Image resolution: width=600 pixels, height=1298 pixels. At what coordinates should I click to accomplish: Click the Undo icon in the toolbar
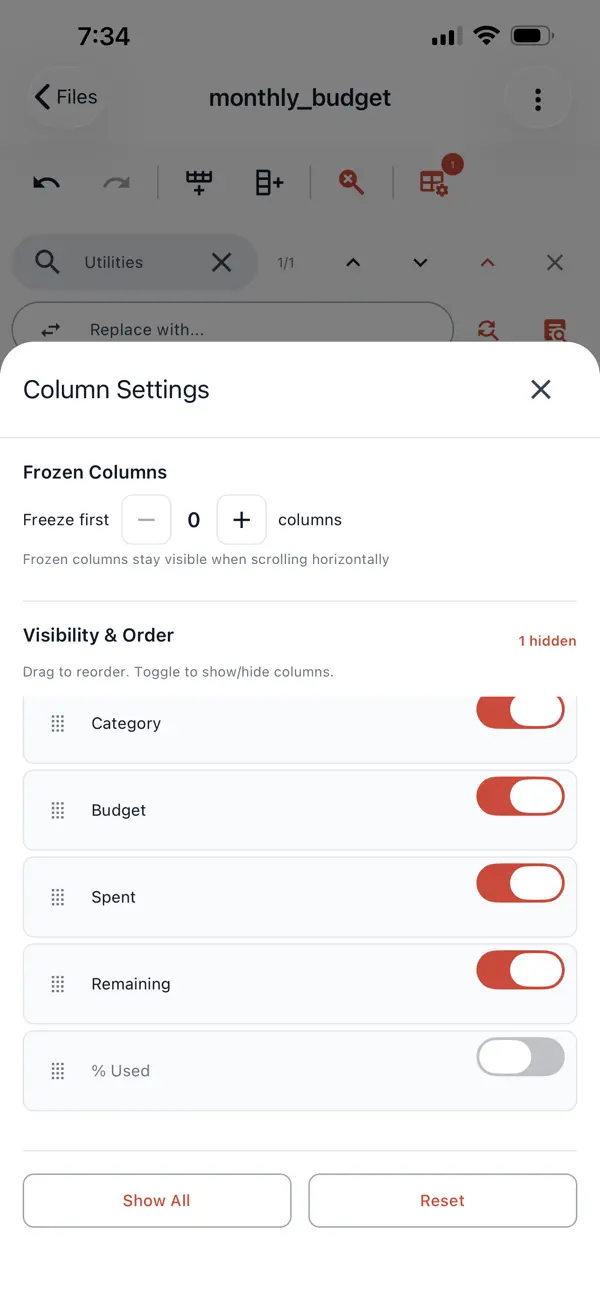(x=46, y=182)
